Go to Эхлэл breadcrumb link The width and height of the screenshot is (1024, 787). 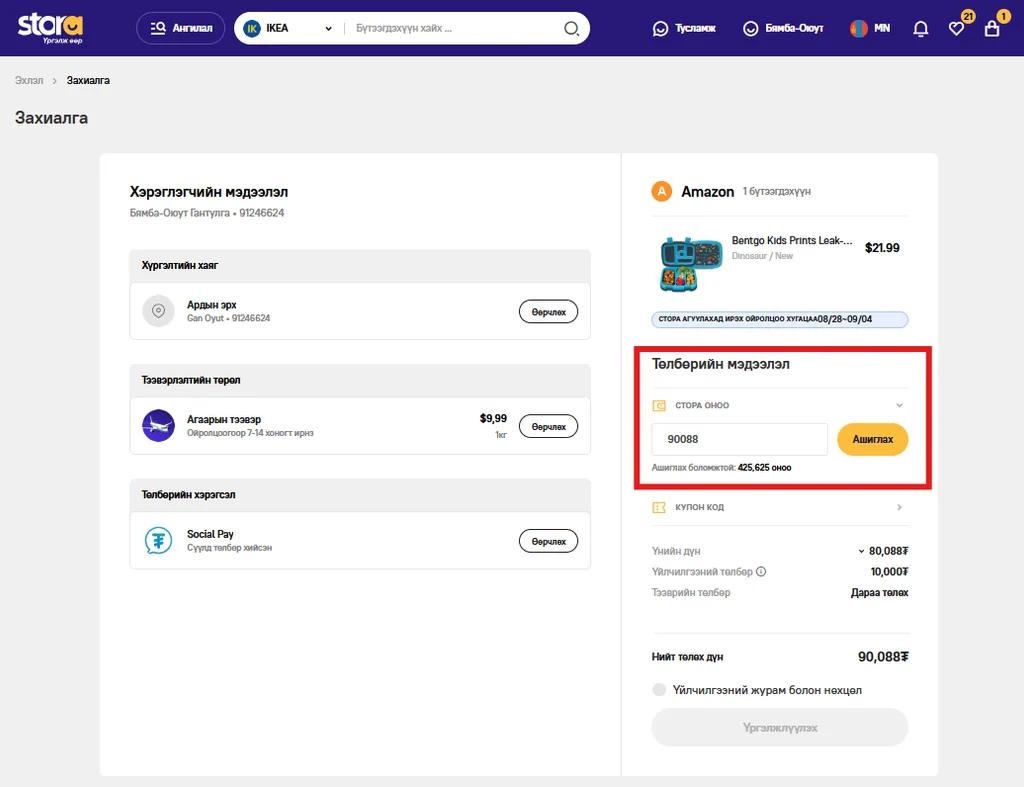click(x=29, y=80)
